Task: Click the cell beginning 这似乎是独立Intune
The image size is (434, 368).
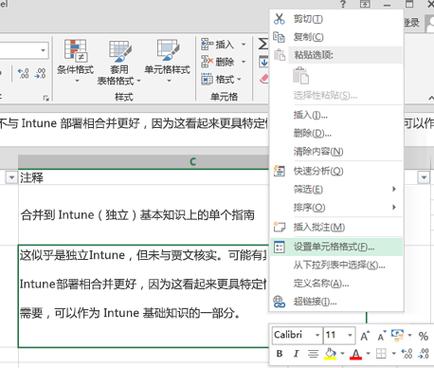Action: click(x=143, y=296)
